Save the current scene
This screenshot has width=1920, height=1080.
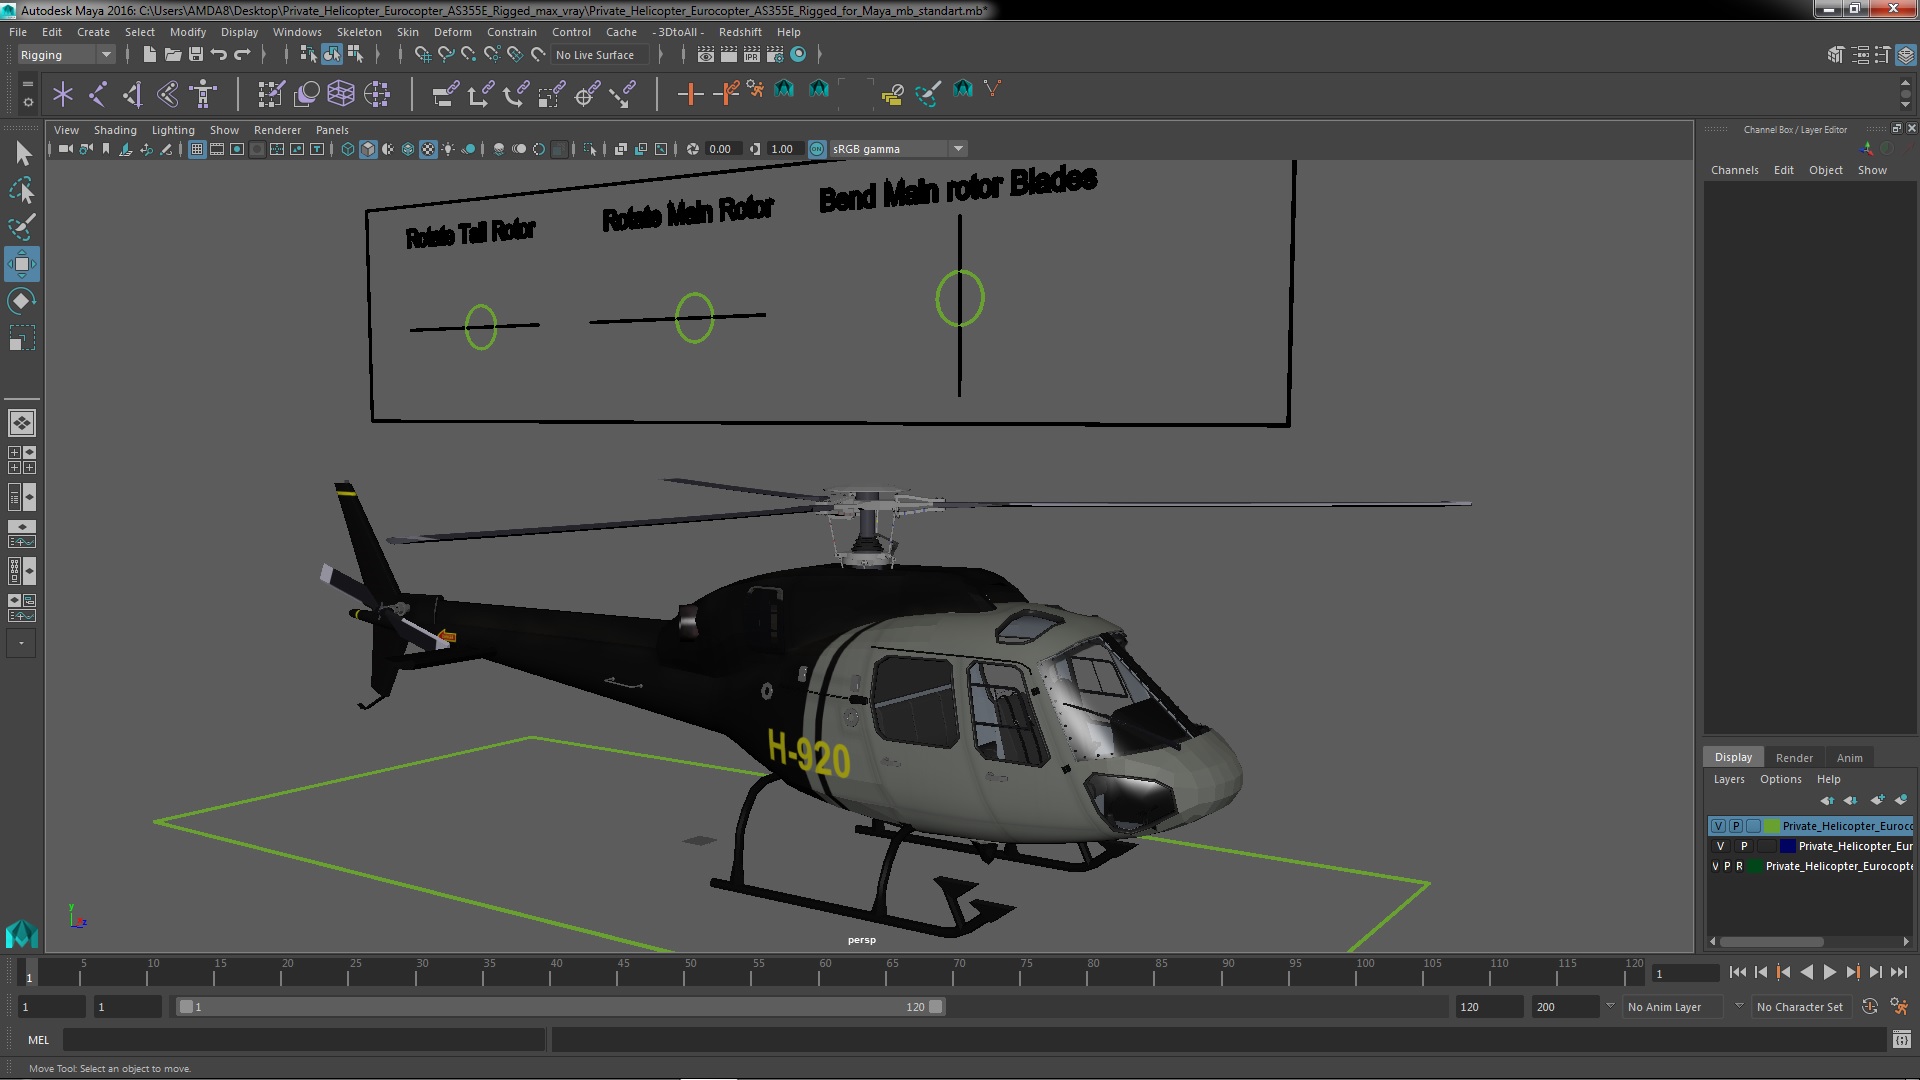pyautogui.click(x=195, y=54)
